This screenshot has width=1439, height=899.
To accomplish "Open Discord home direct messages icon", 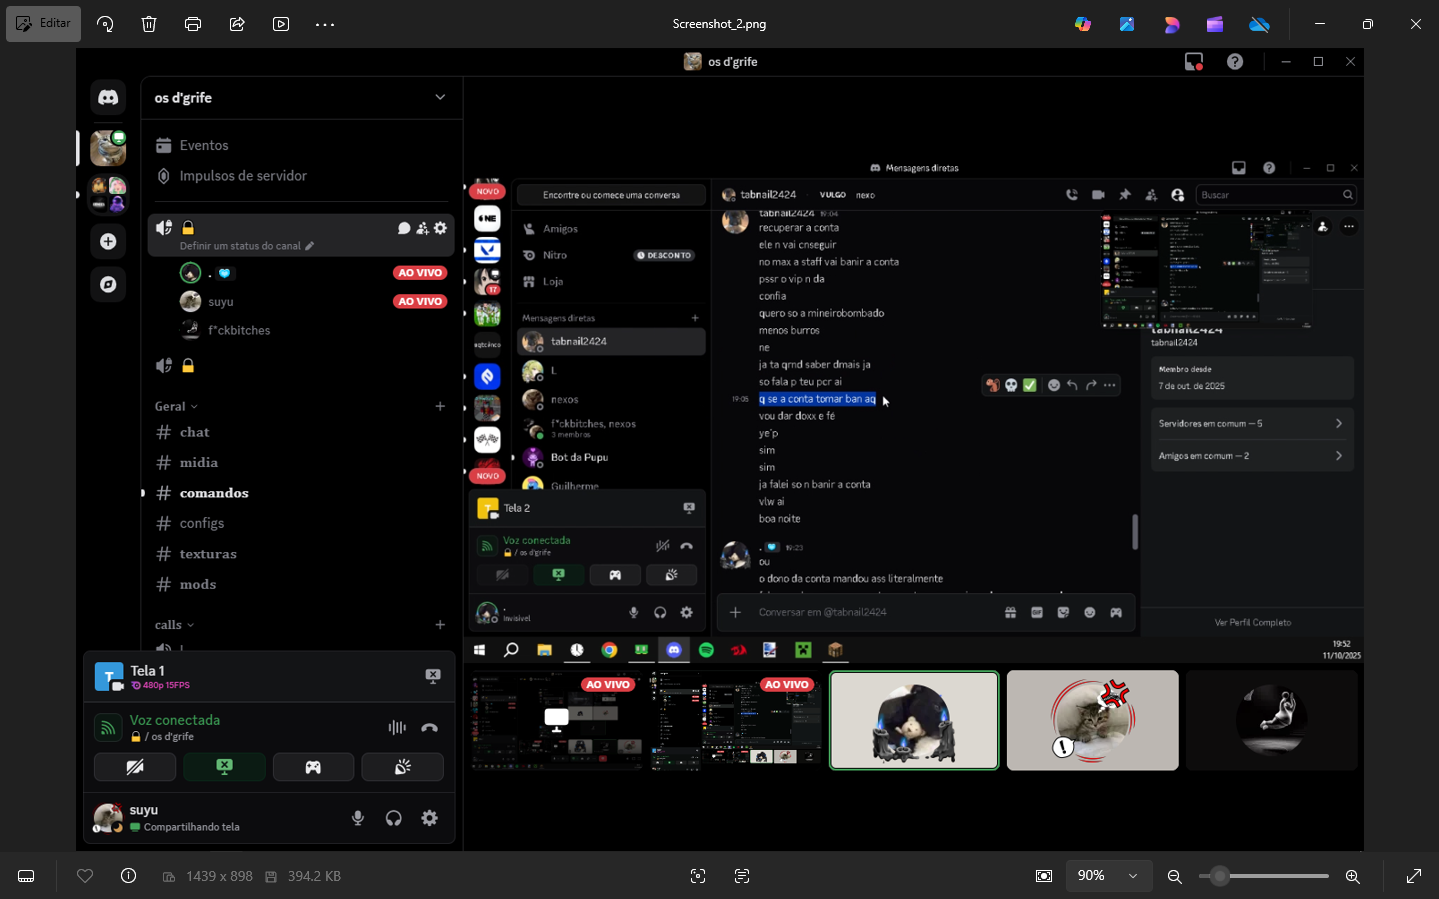I will click(x=108, y=97).
